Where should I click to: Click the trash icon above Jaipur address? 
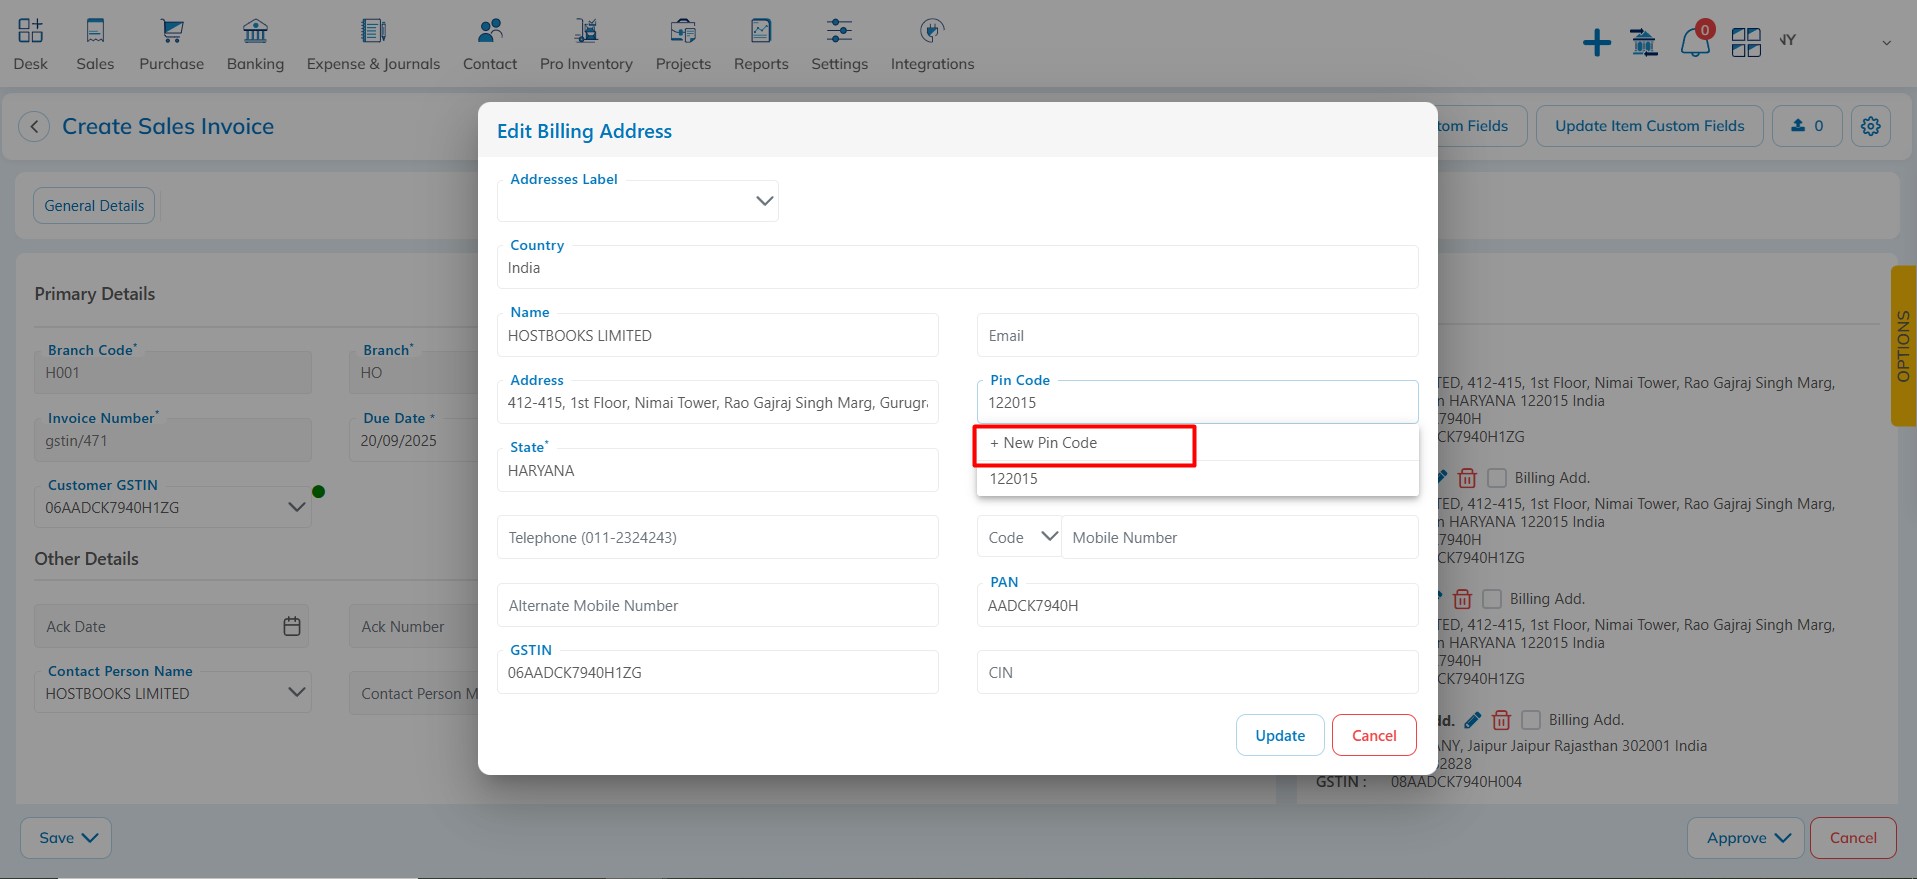pyautogui.click(x=1501, y=720)
